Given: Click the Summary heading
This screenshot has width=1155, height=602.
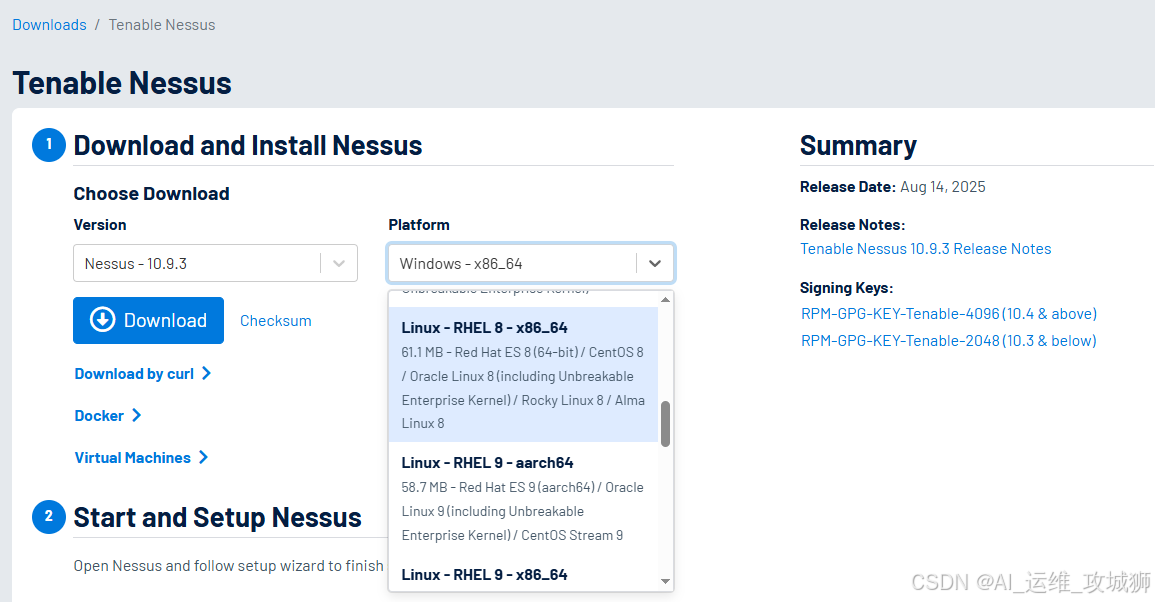Looking at the screenshot, I should tap(858, 146).
